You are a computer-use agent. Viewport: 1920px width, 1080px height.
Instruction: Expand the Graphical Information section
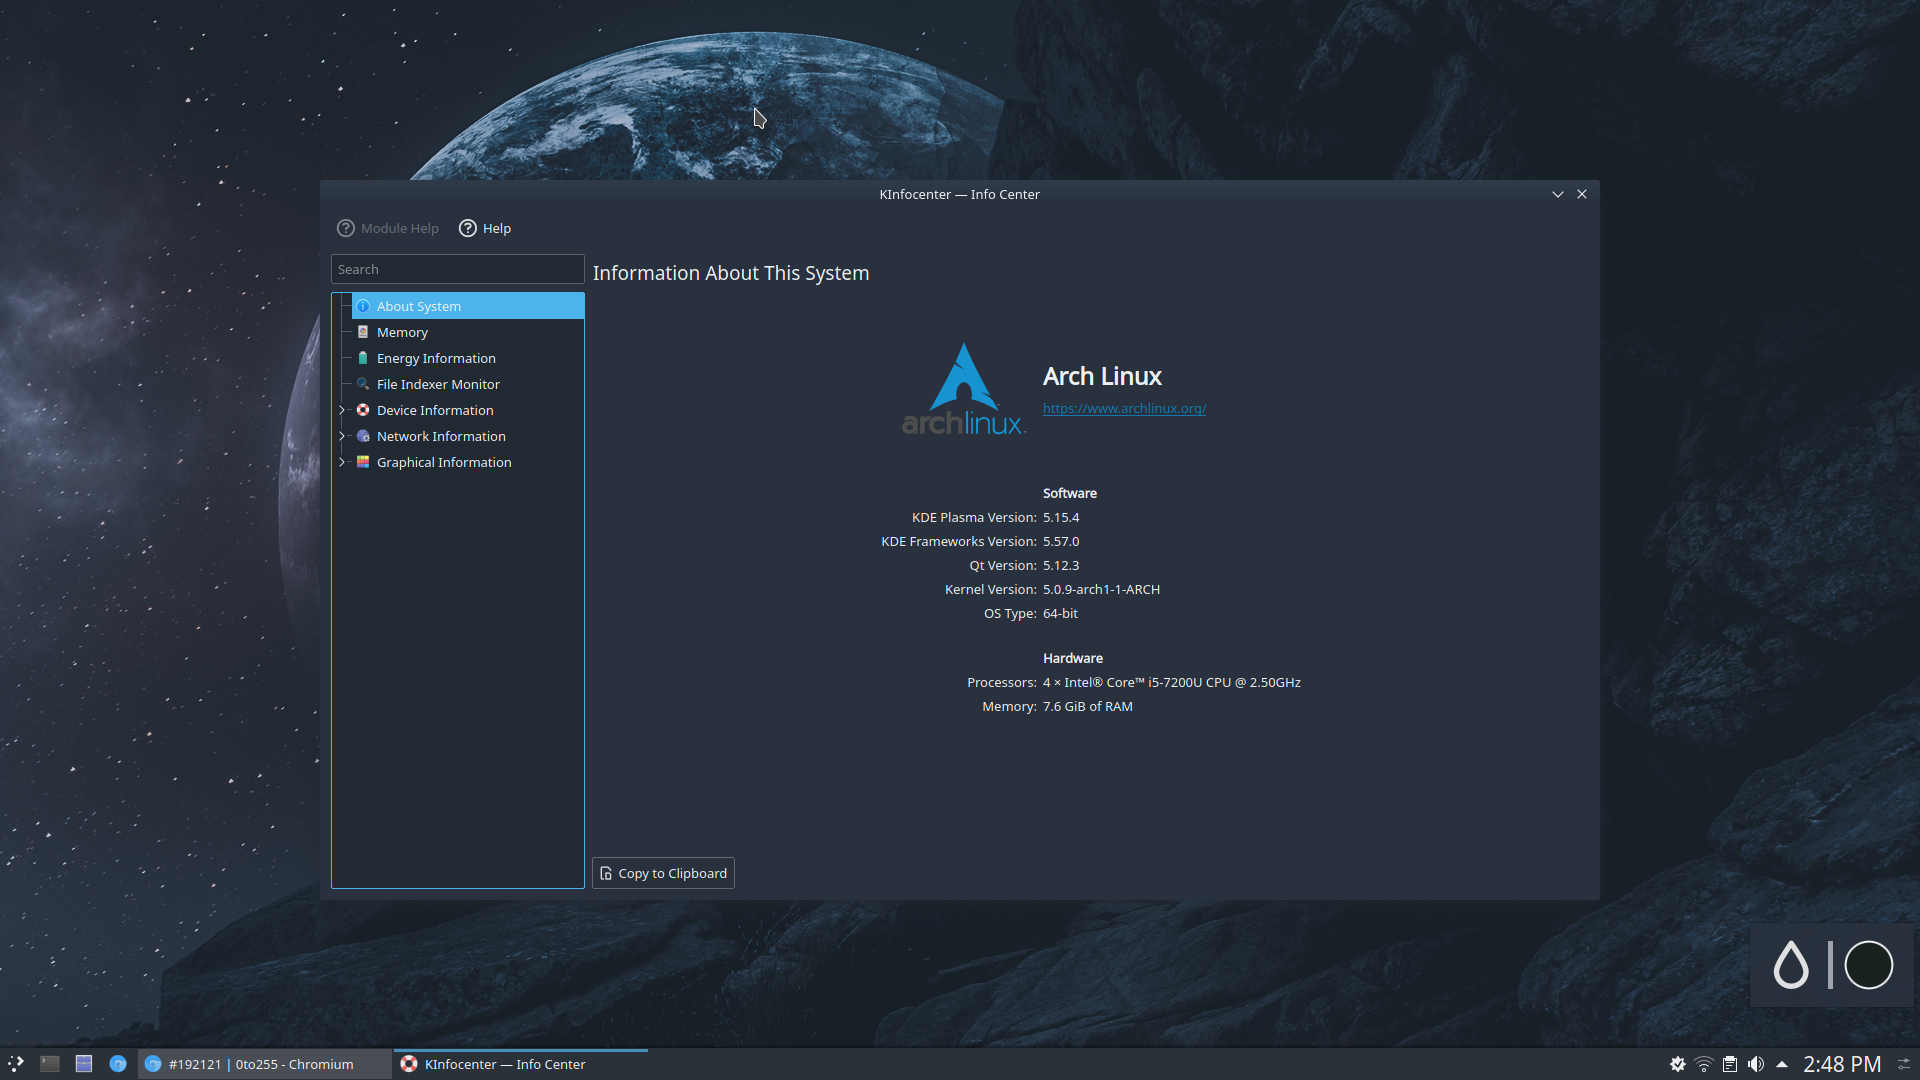[343, 461]
